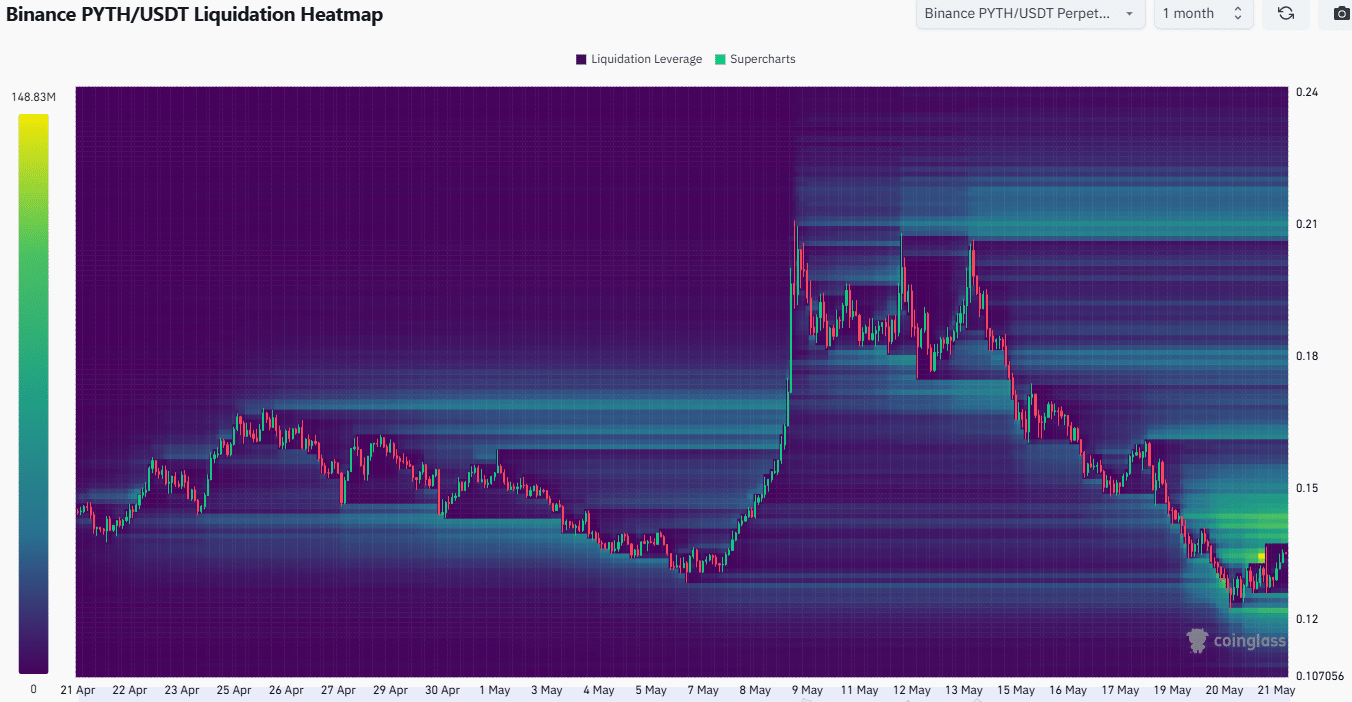Click the Binance PYTH/USDT Liquidation Heatmap title
1352x702 pixels.
click(195, 15)
